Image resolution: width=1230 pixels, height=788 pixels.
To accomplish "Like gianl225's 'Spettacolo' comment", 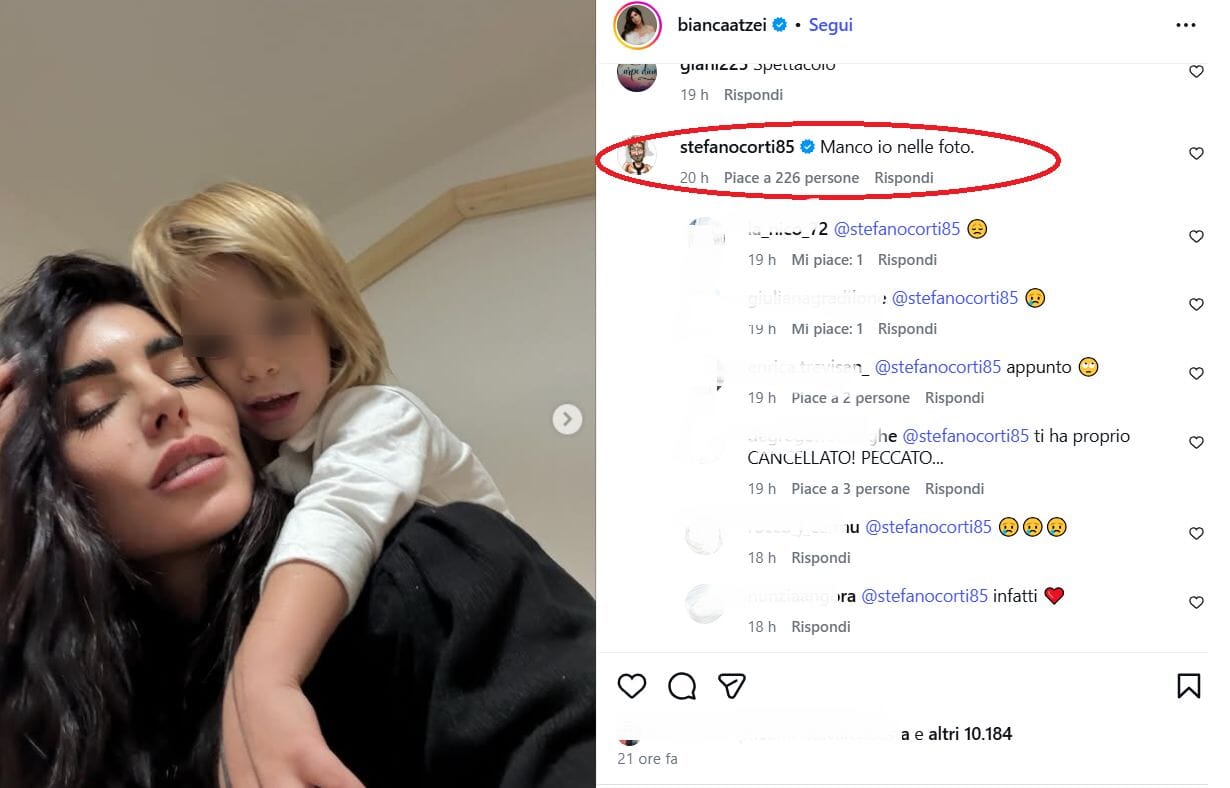I will [1196, 70].
